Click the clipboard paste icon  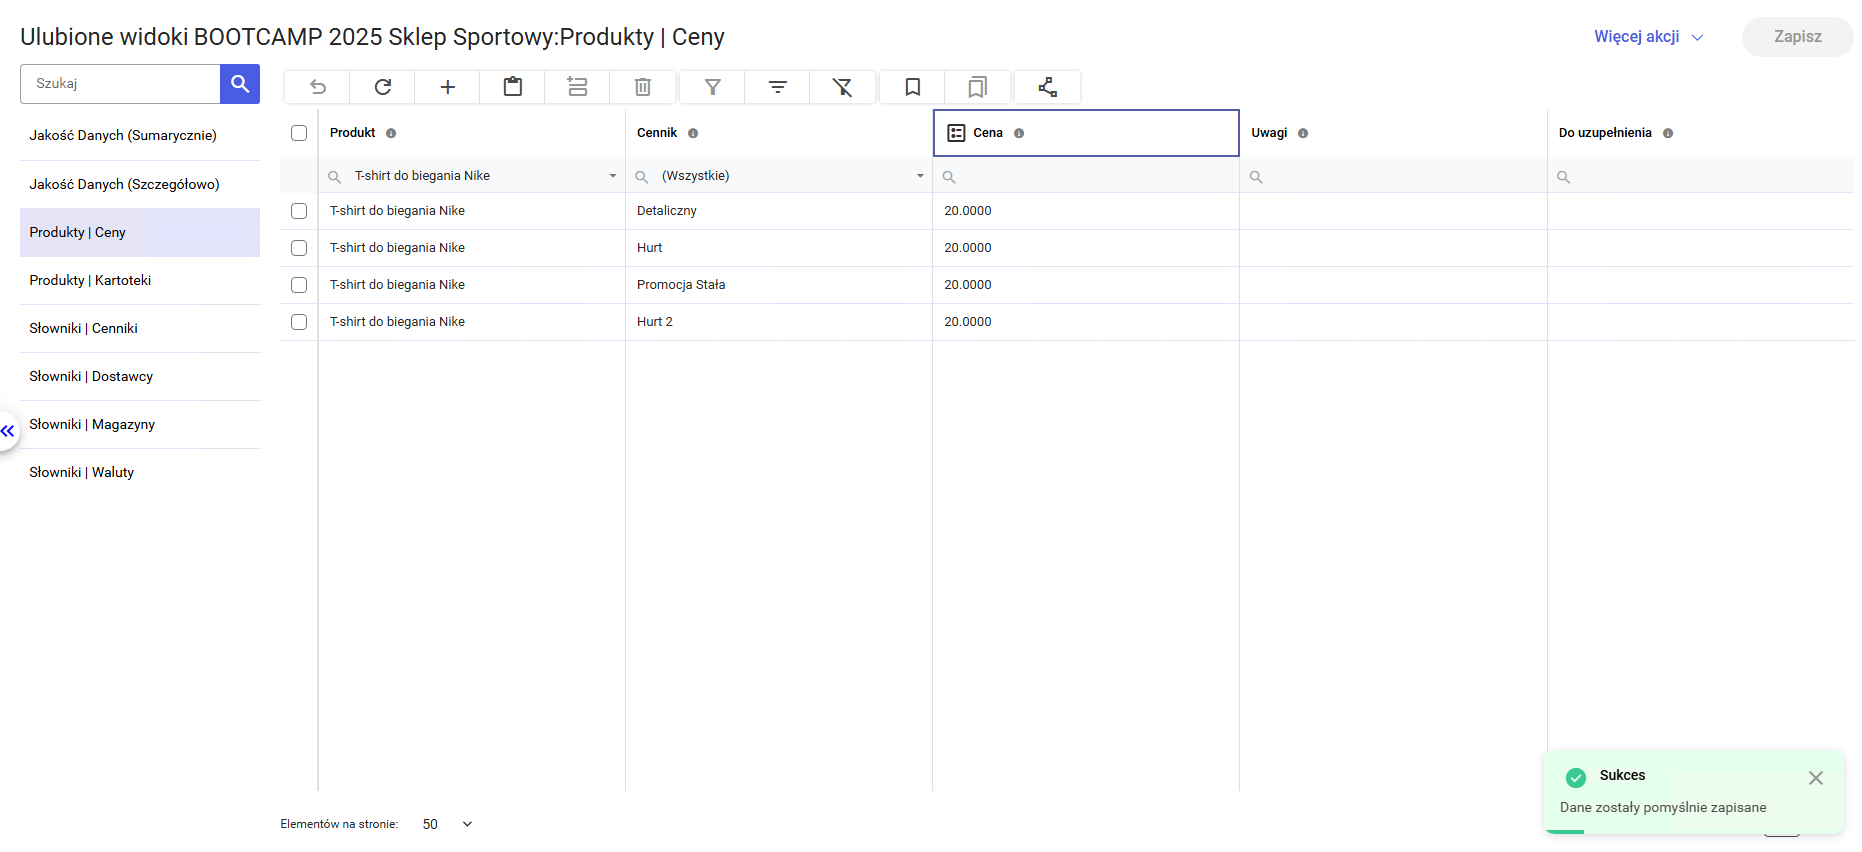point(512,87)
